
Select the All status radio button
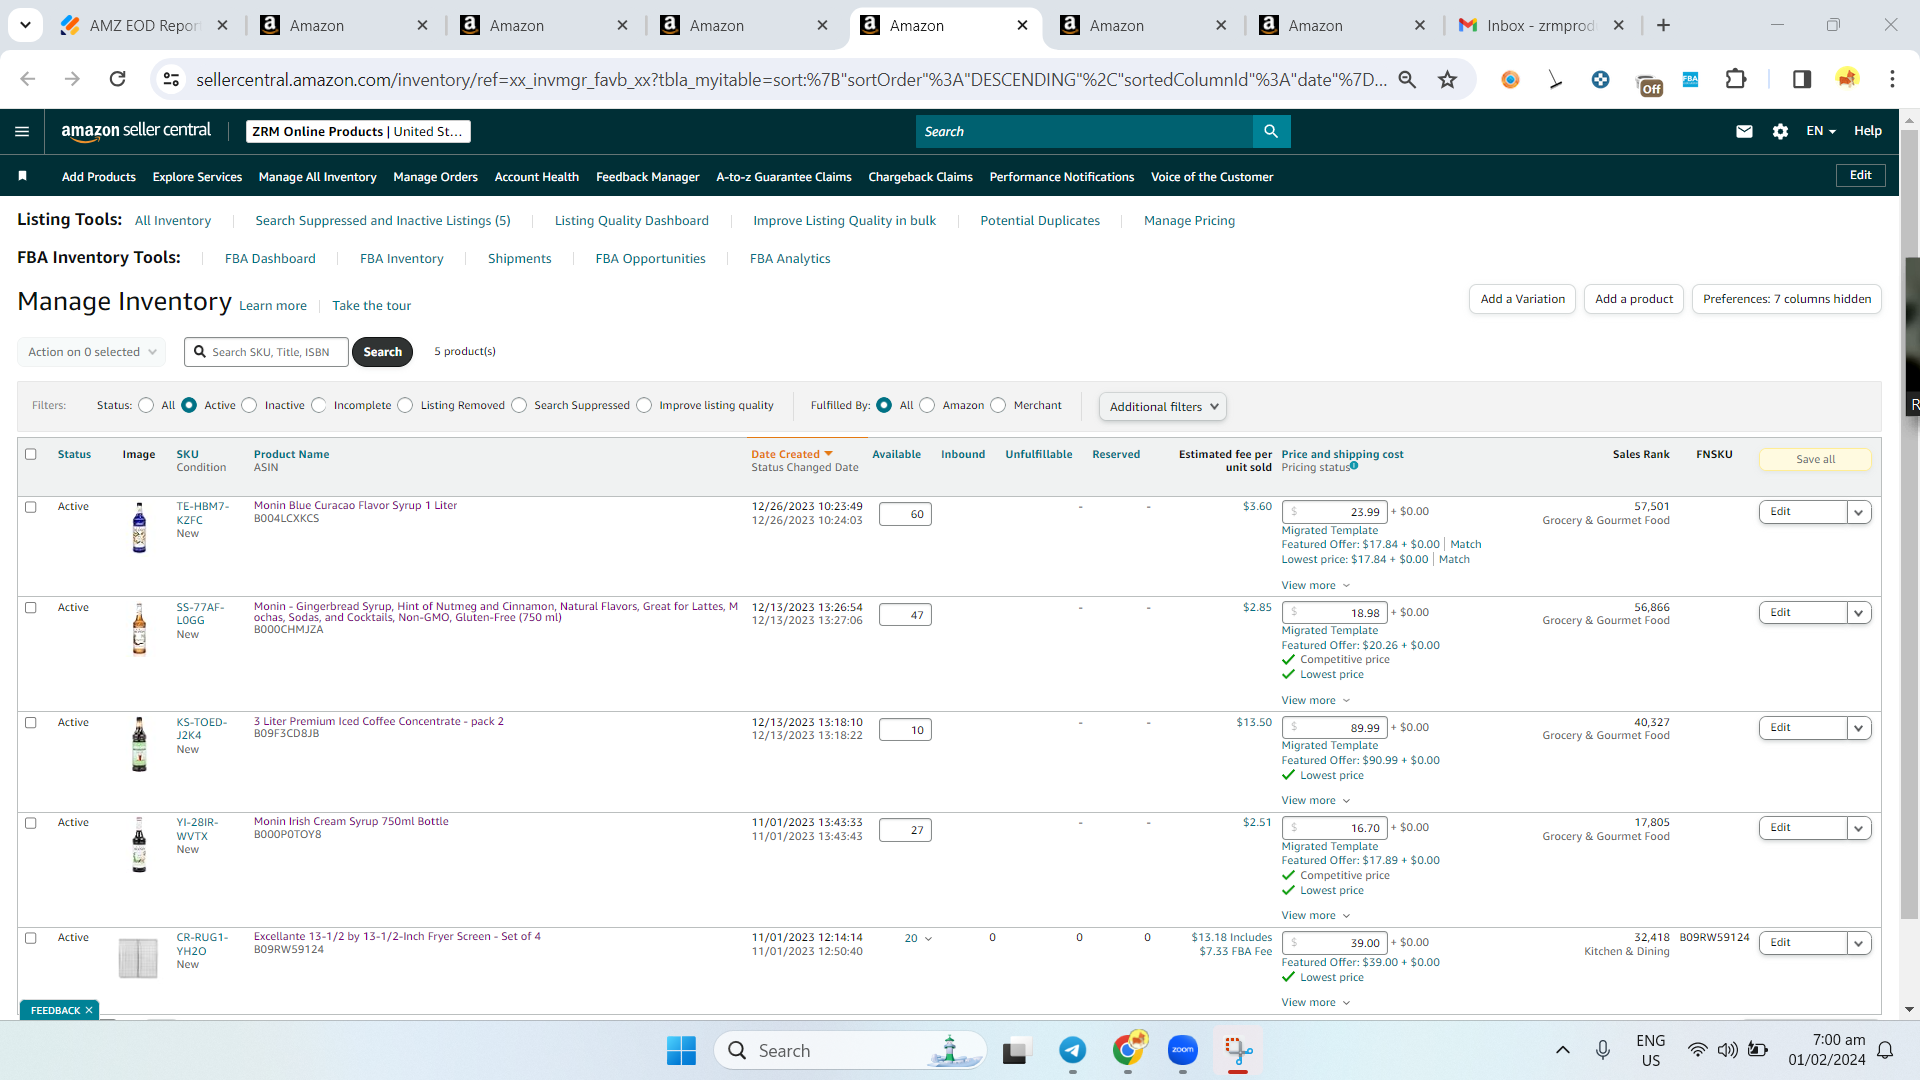tap(147, 405)
